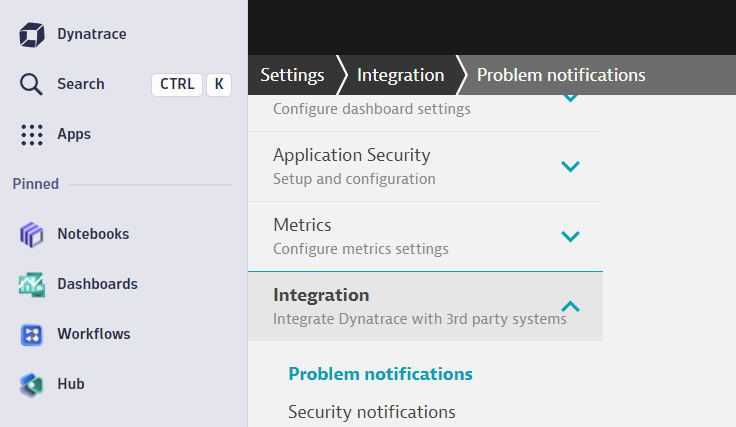
Task: Expand the Application Security chevron
Action: [570, 167]
